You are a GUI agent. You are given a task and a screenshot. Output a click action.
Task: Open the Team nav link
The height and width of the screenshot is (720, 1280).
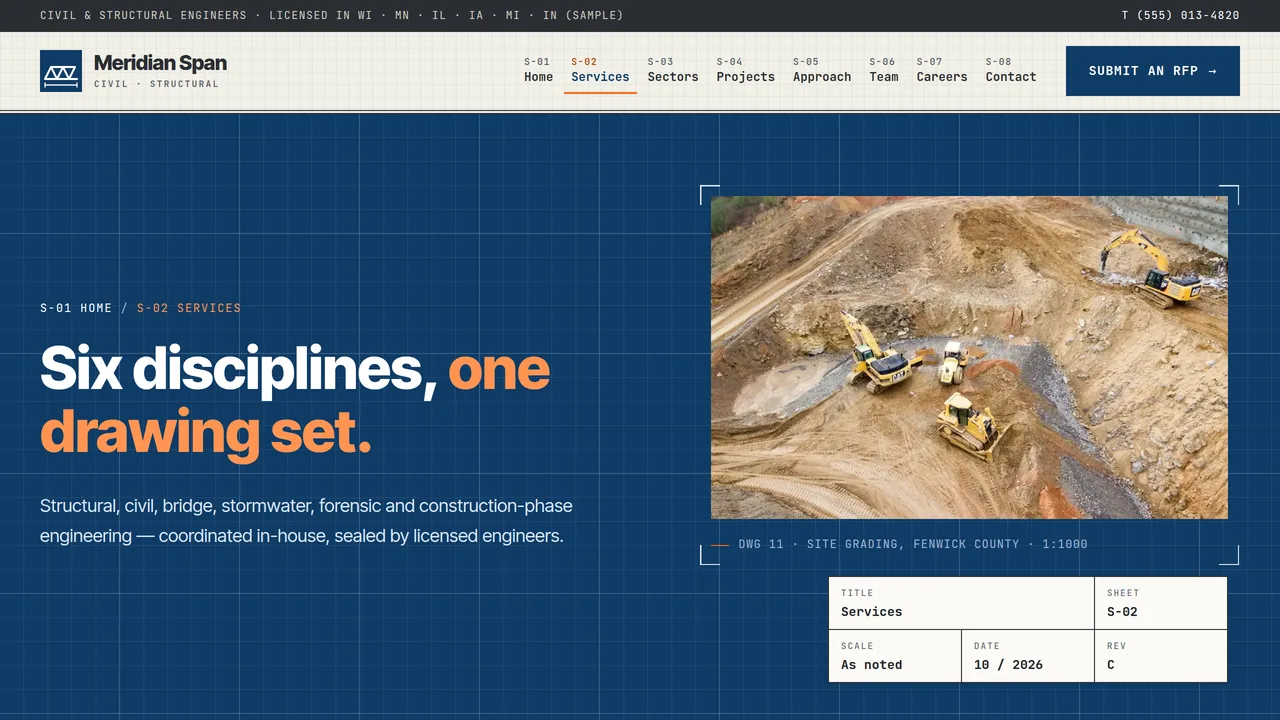point(884,70)
